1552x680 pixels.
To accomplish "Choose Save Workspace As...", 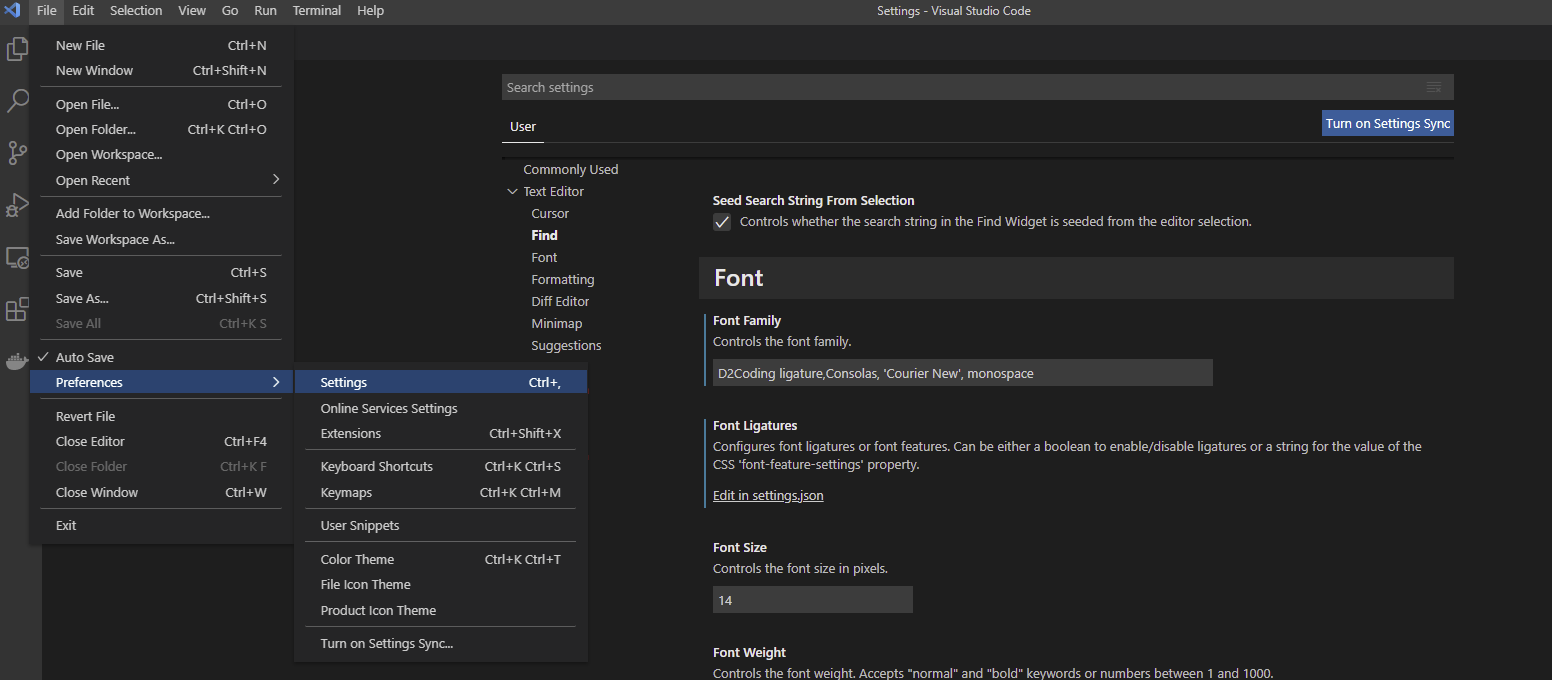I will pyautogui.click(x=162, y=239).
